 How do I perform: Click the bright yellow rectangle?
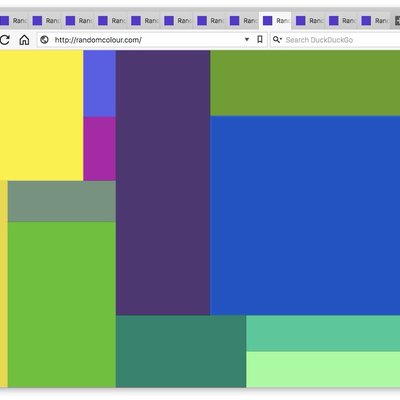coord(41,115)
